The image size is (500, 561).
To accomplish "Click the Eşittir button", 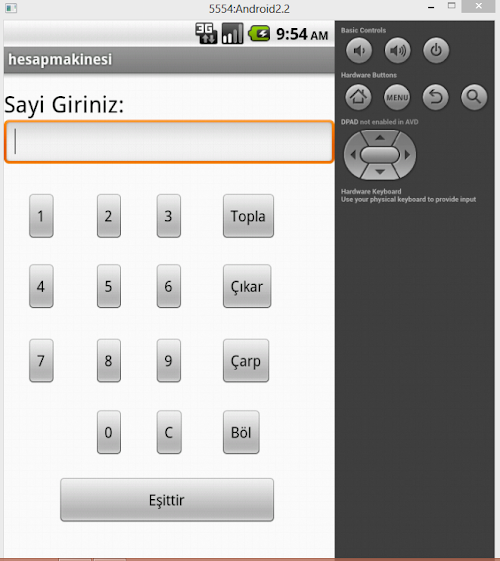I will (167, 500).
